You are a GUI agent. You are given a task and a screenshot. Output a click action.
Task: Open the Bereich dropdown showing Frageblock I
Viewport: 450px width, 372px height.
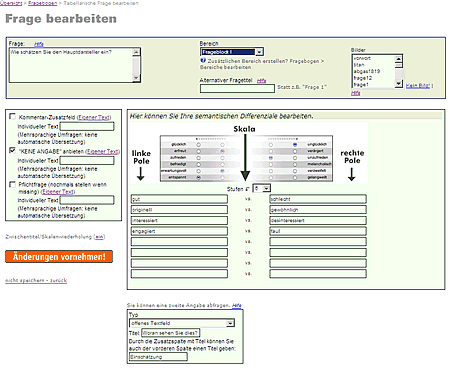pyautogui.click(x=232, y=52)
